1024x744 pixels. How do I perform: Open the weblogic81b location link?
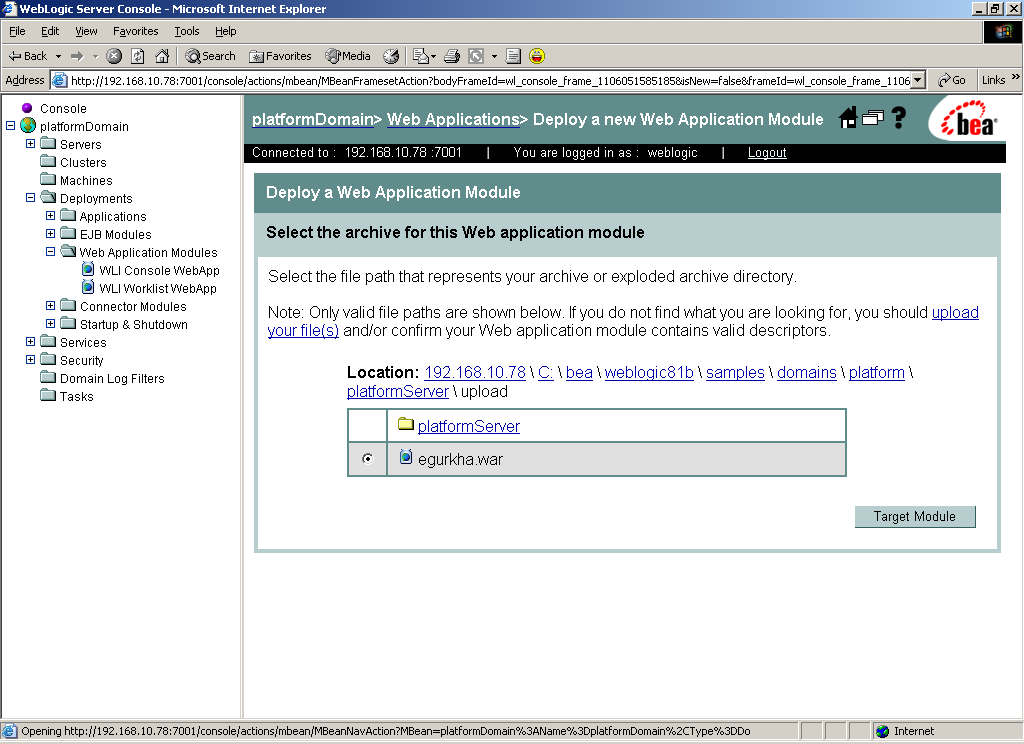[x=649, y=372]
